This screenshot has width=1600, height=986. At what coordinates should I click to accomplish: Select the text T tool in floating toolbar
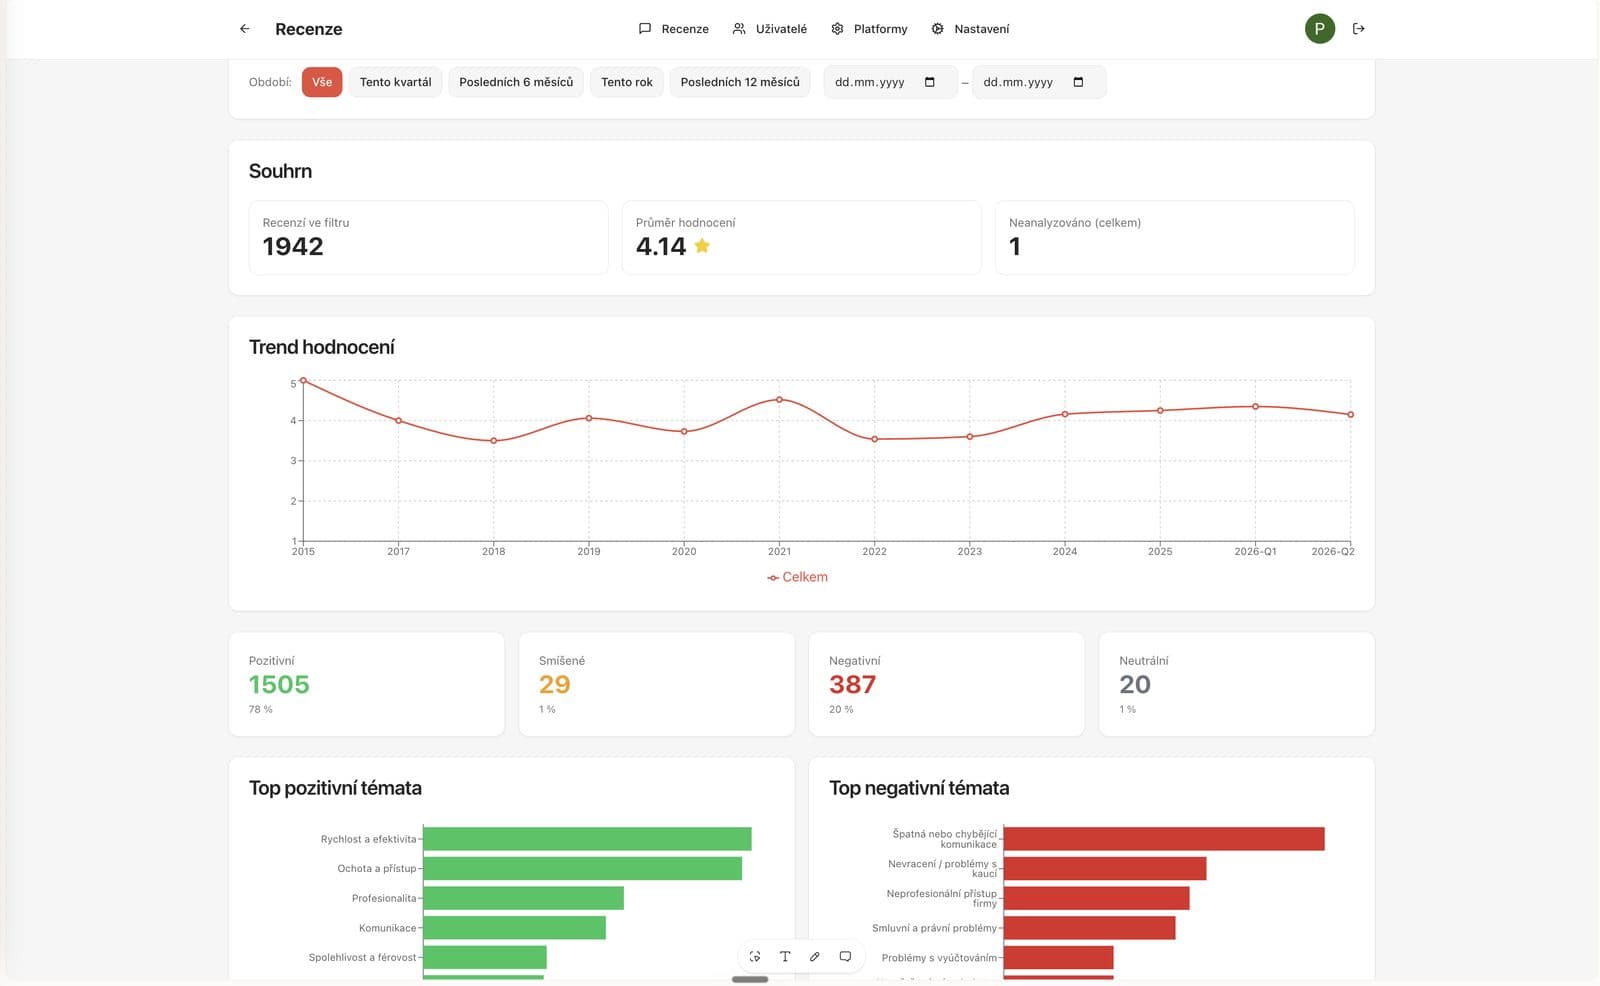coord(785,957)
